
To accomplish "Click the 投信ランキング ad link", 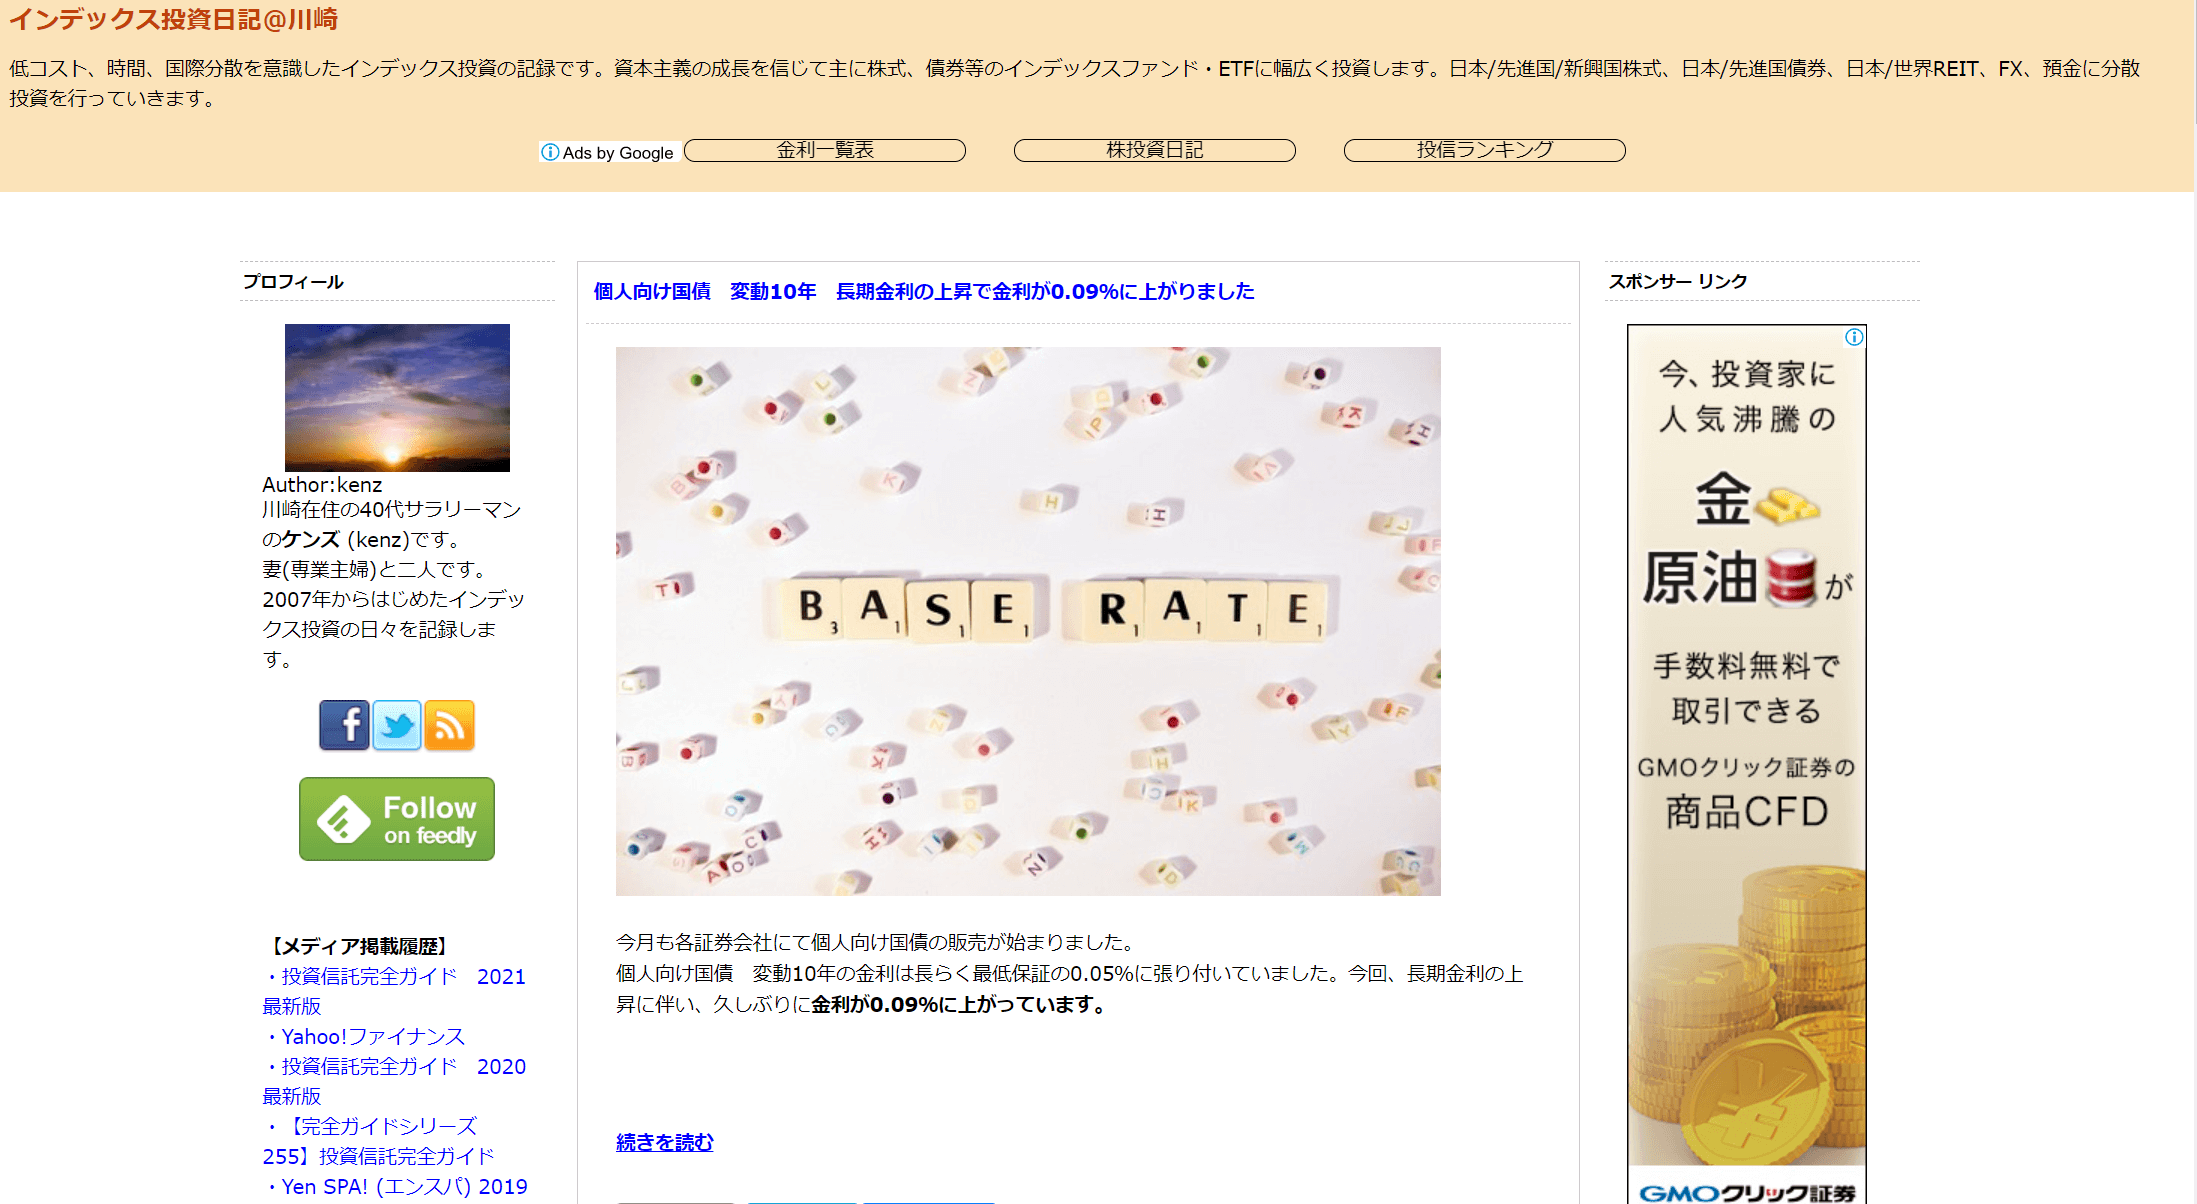I will click(x=1484, y=150).
